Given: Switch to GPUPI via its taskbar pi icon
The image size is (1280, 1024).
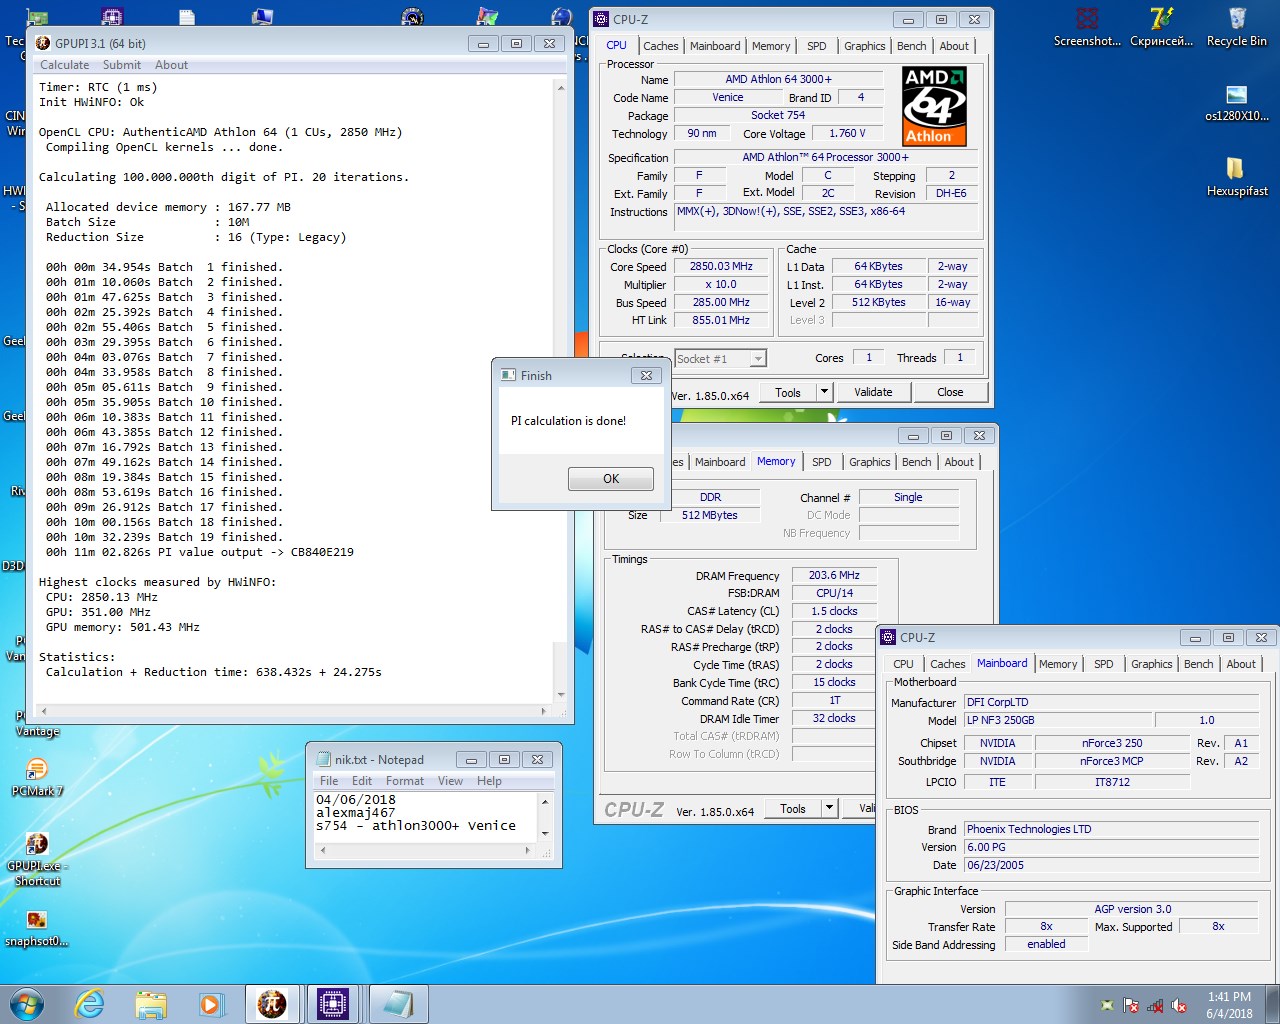Looking at the screenshot, I should [x=272, y=1004].
